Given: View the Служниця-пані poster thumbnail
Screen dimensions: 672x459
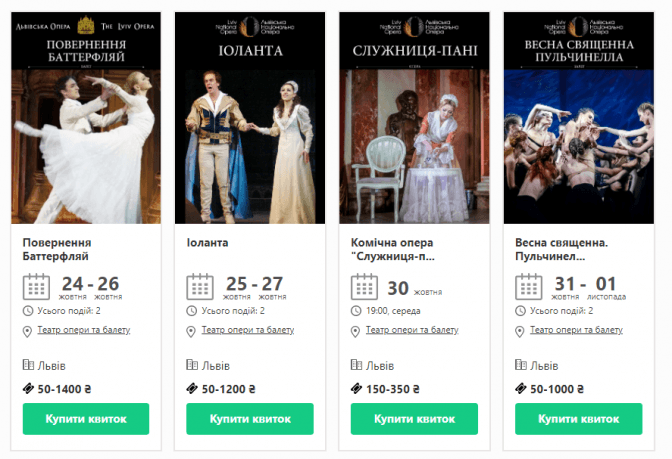Looking at the screenshot, I should pos(414,118).
